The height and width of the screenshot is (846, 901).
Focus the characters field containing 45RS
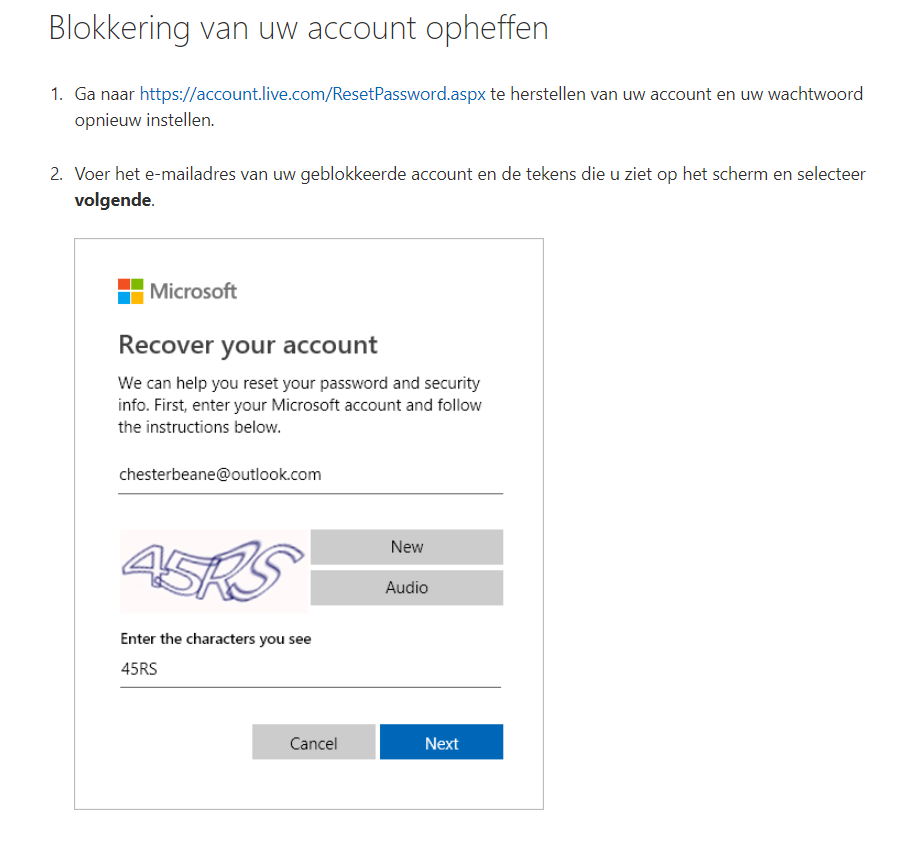tap(310, 670)
